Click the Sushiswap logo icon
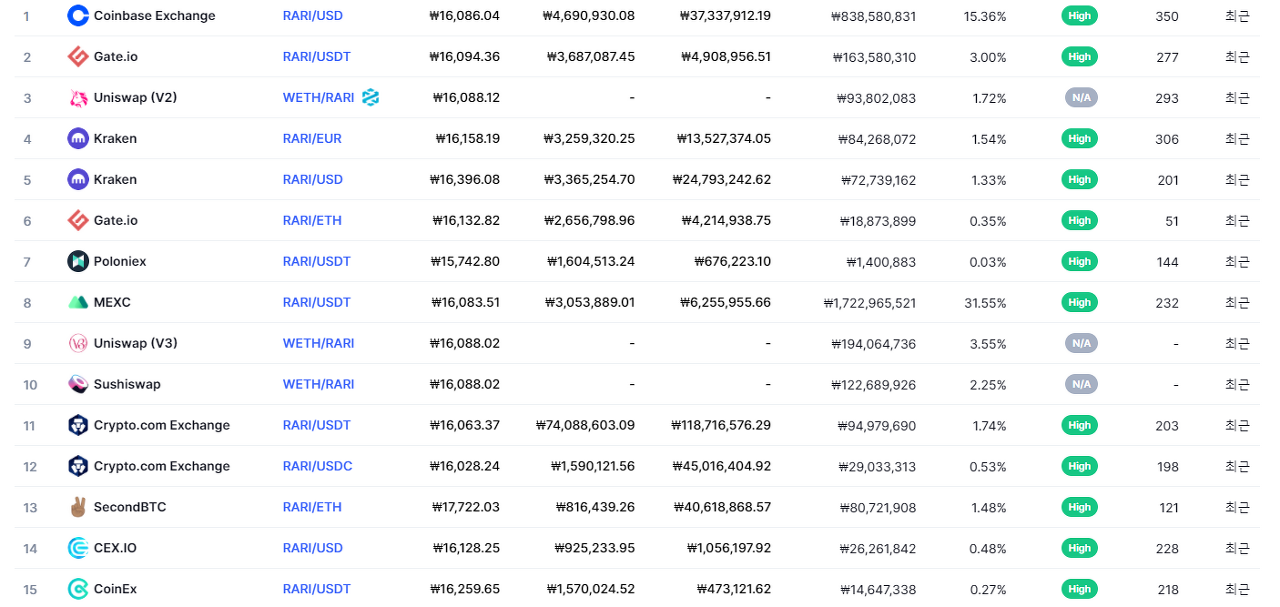The image size is (1280, 607). point(78,385)
